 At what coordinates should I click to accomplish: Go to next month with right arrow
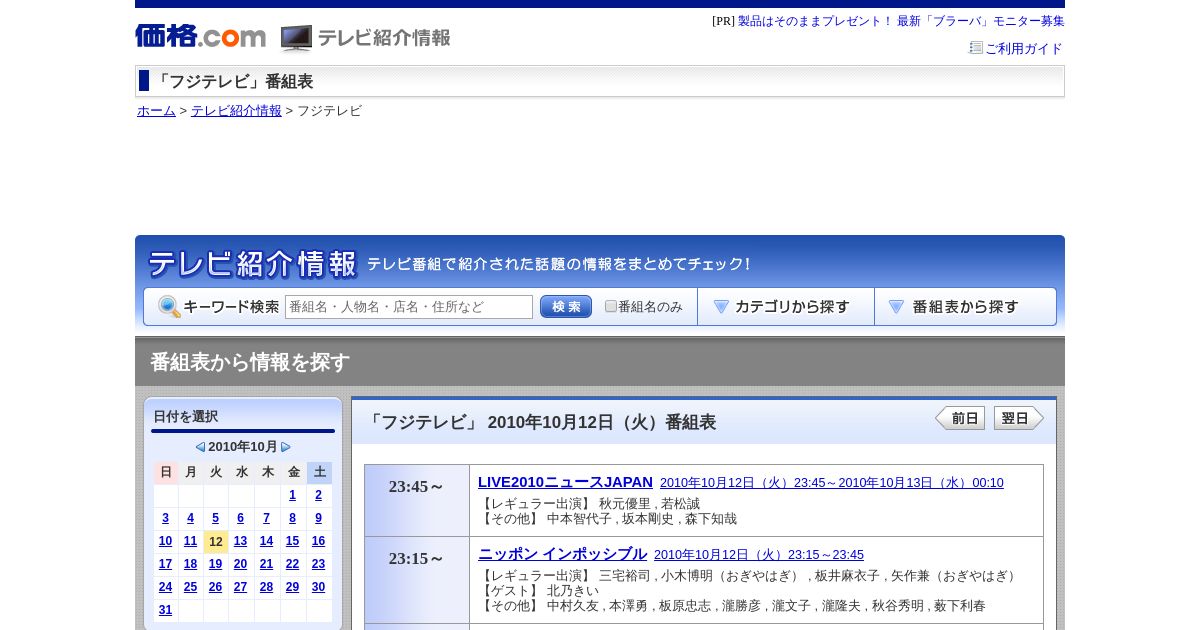click(x=286, y=447)
